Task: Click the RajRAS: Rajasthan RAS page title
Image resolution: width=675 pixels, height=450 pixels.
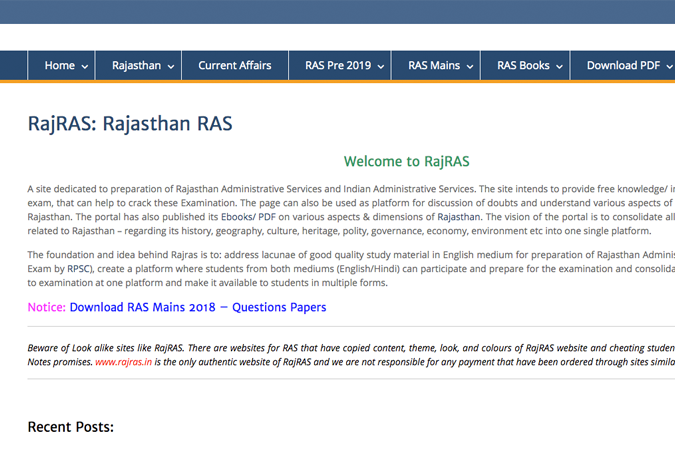Action: 130,125
